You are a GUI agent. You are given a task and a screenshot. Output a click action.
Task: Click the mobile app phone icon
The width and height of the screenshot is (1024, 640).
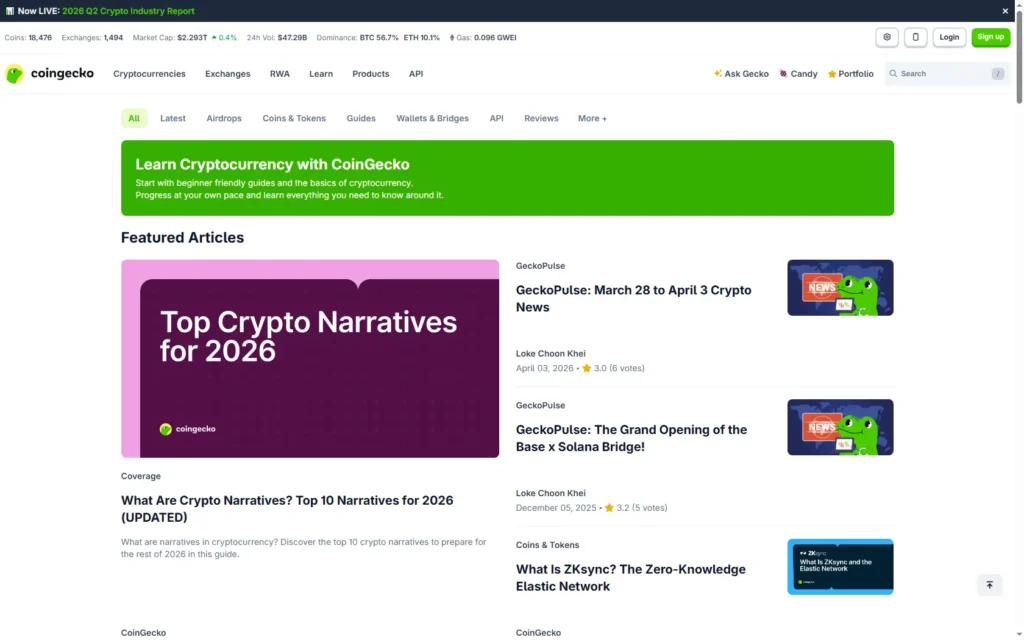[916, 37]
